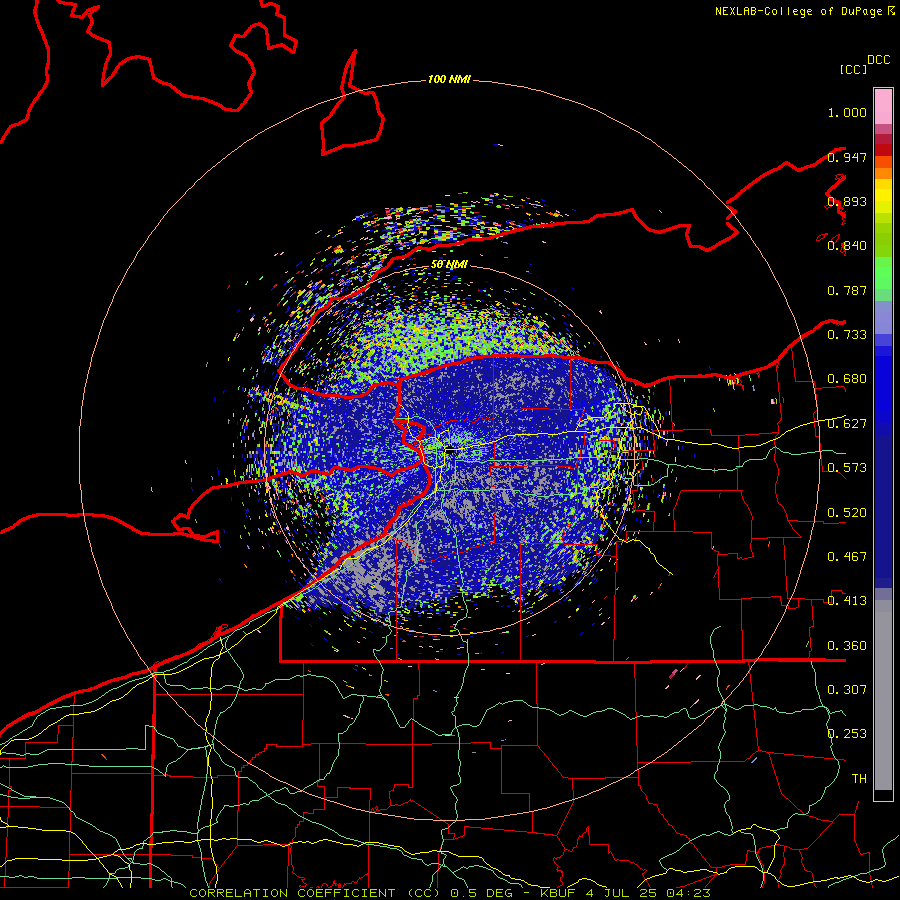Click the dark red swatch in color bar
The height and width of the screenshot is (900, 900).
(x=883, y=149)
